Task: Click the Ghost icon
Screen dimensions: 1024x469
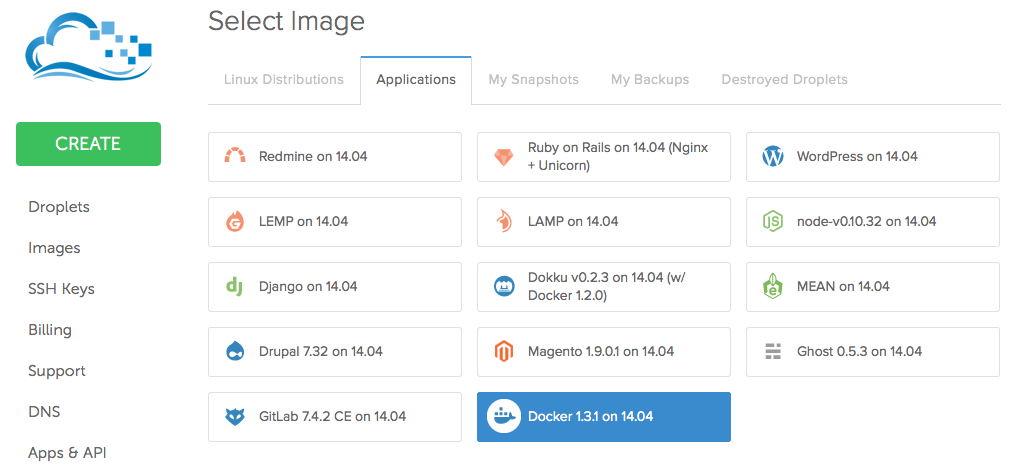Action: coord(773,351)
